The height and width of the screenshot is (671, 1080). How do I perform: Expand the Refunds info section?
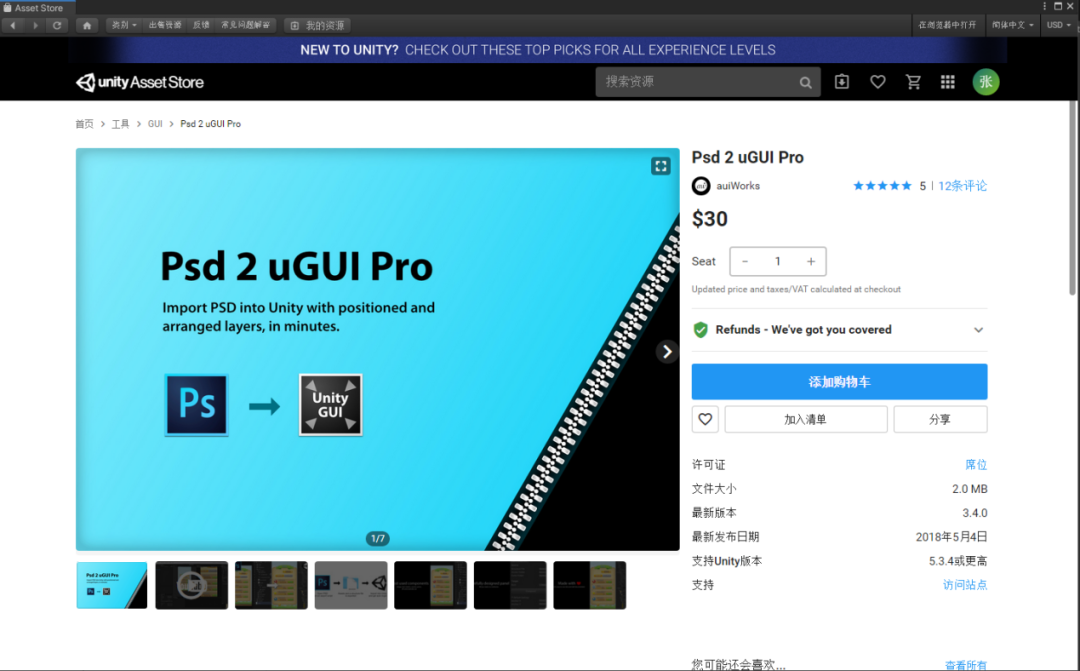tap(839, 330)
